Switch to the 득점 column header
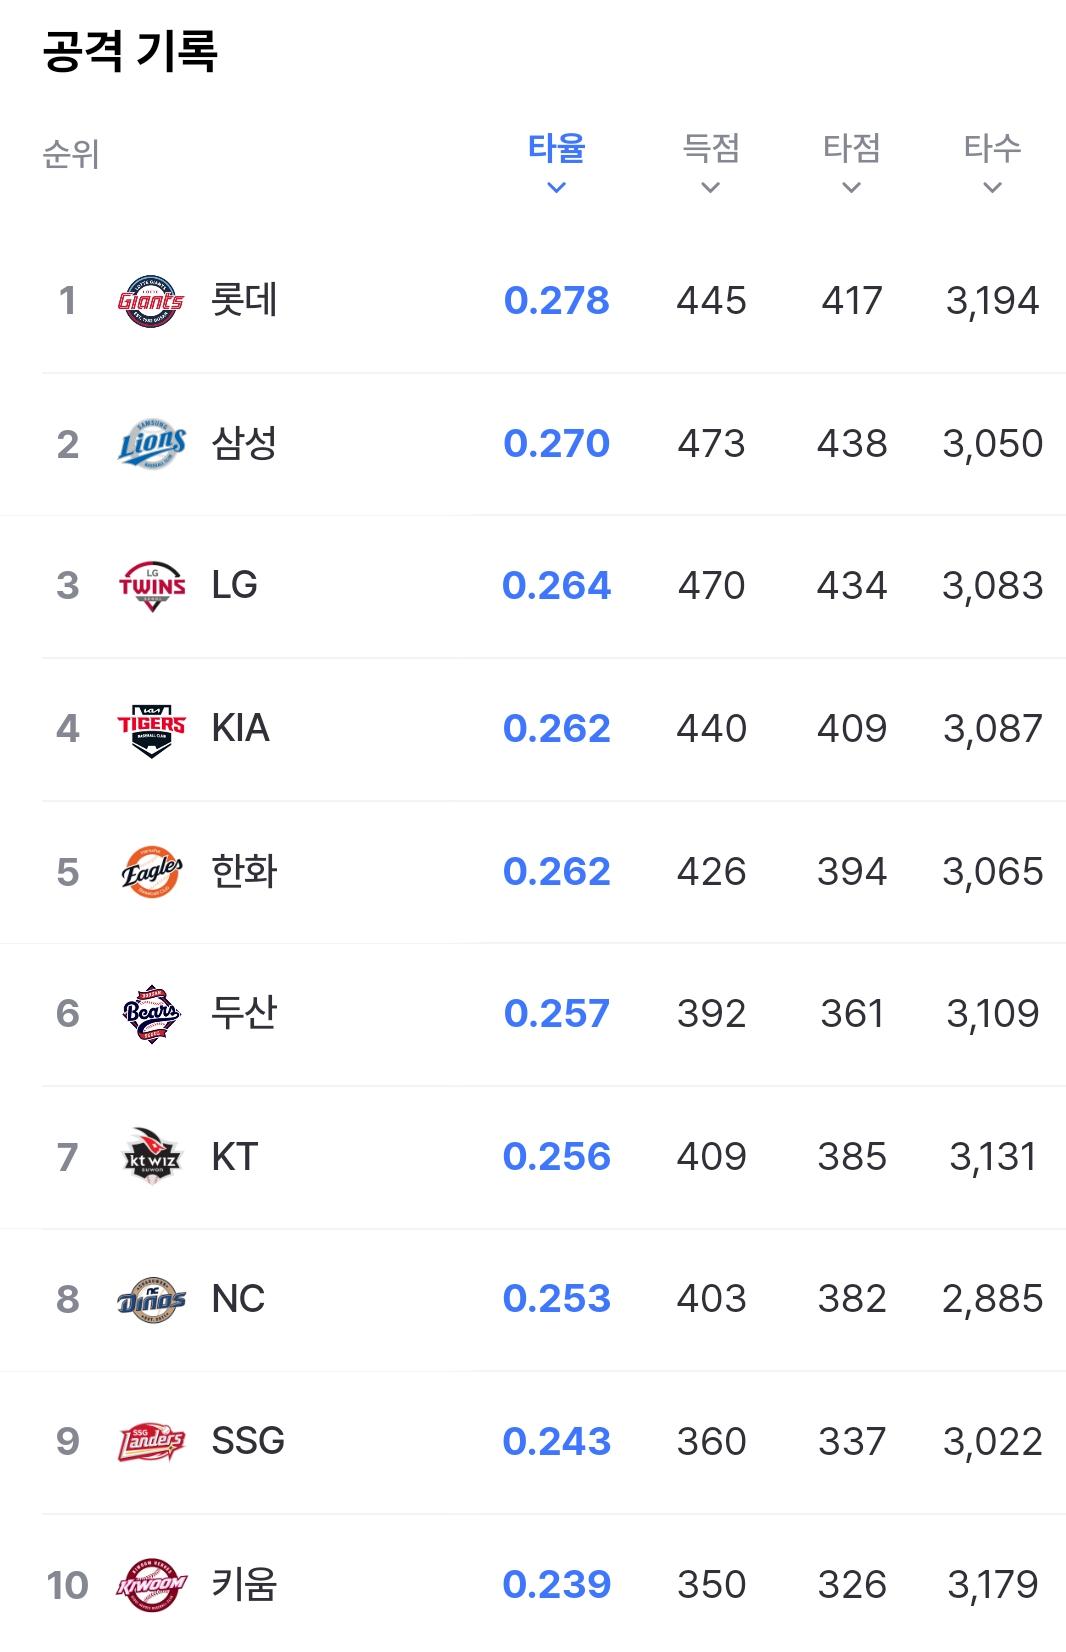The image size is (1066, 1652). [711, 149]
